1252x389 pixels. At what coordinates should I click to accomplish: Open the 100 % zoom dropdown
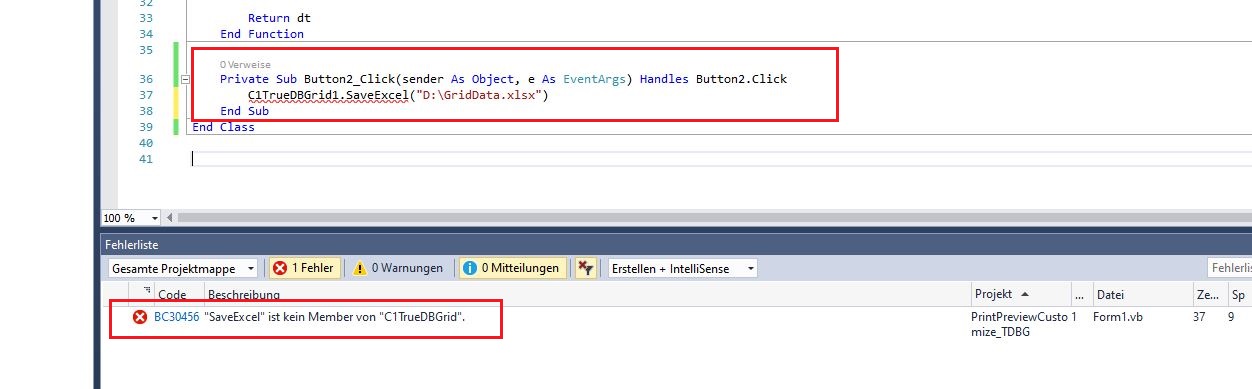tap(131, 217)
